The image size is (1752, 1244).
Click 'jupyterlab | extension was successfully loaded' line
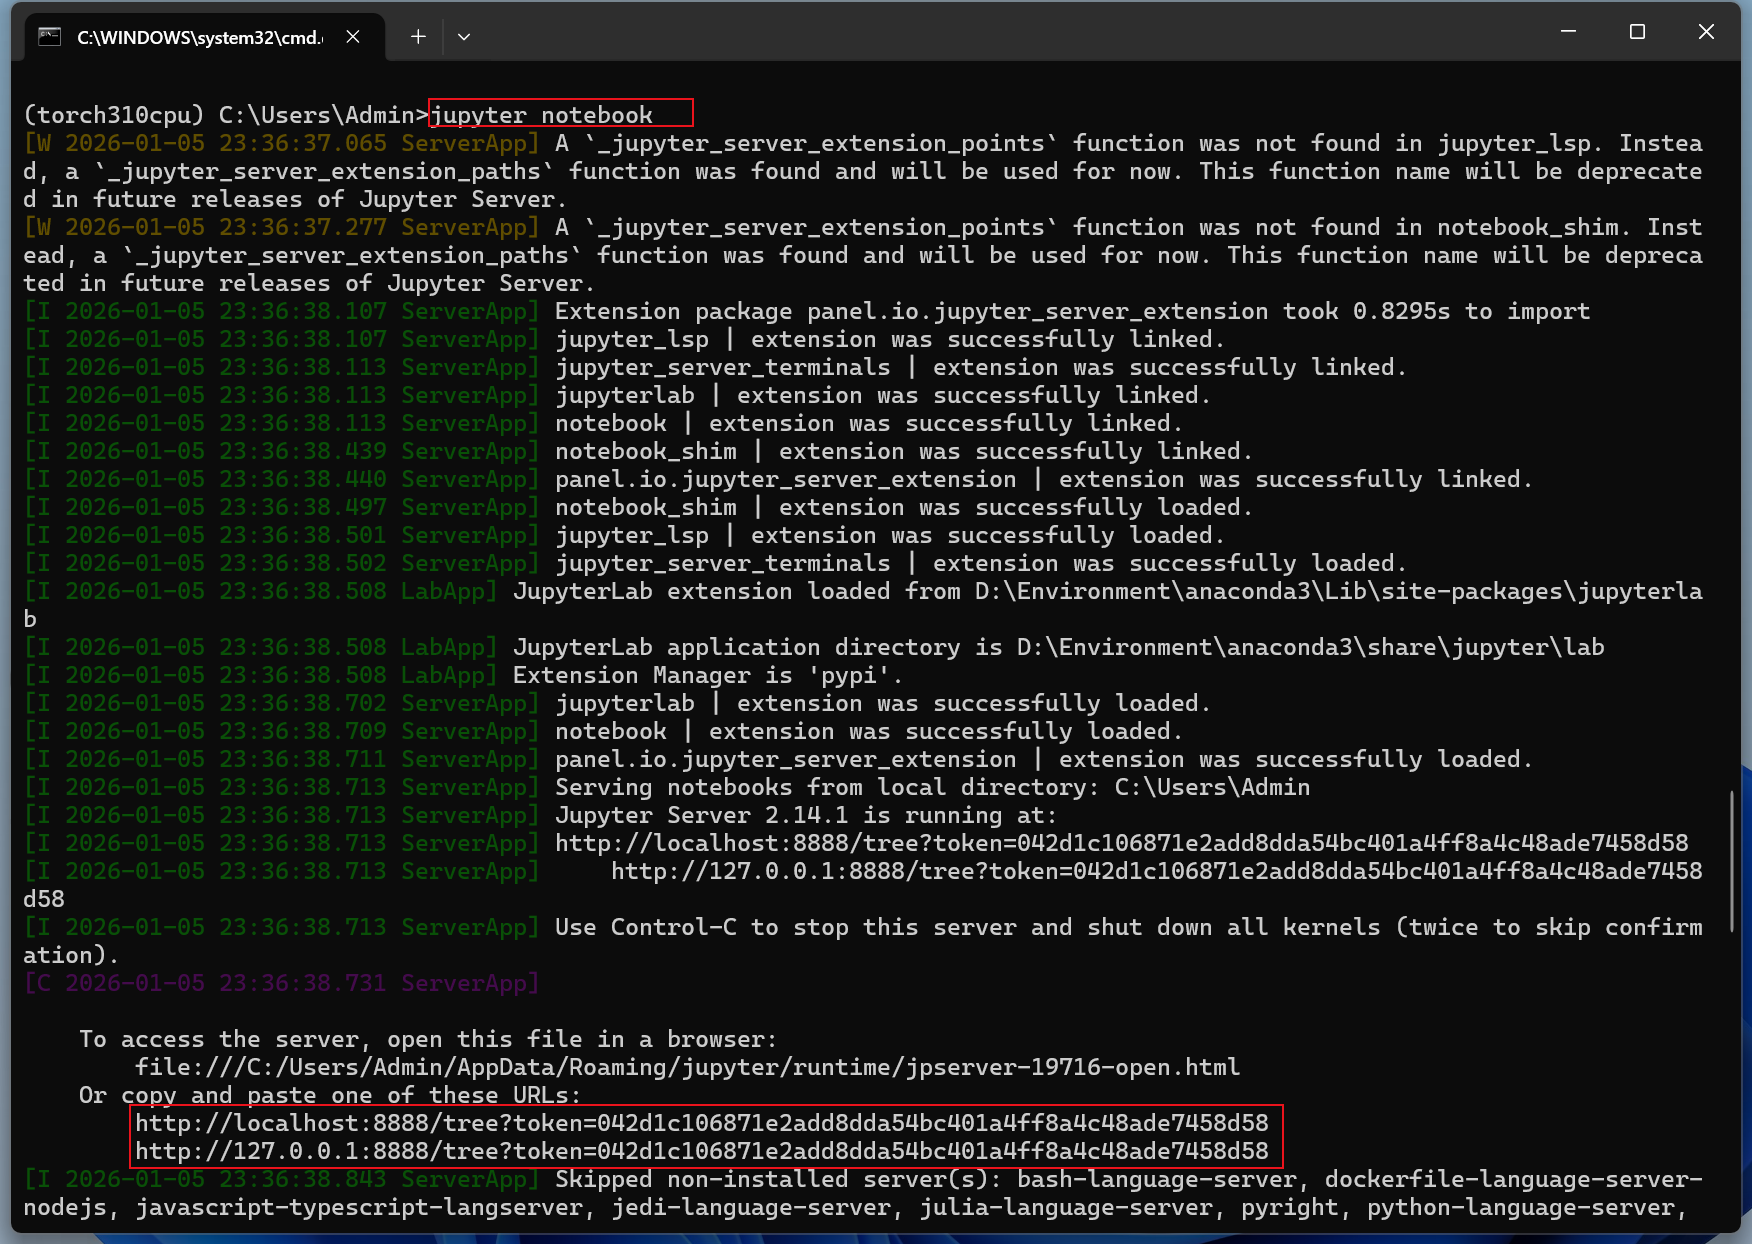883,703
